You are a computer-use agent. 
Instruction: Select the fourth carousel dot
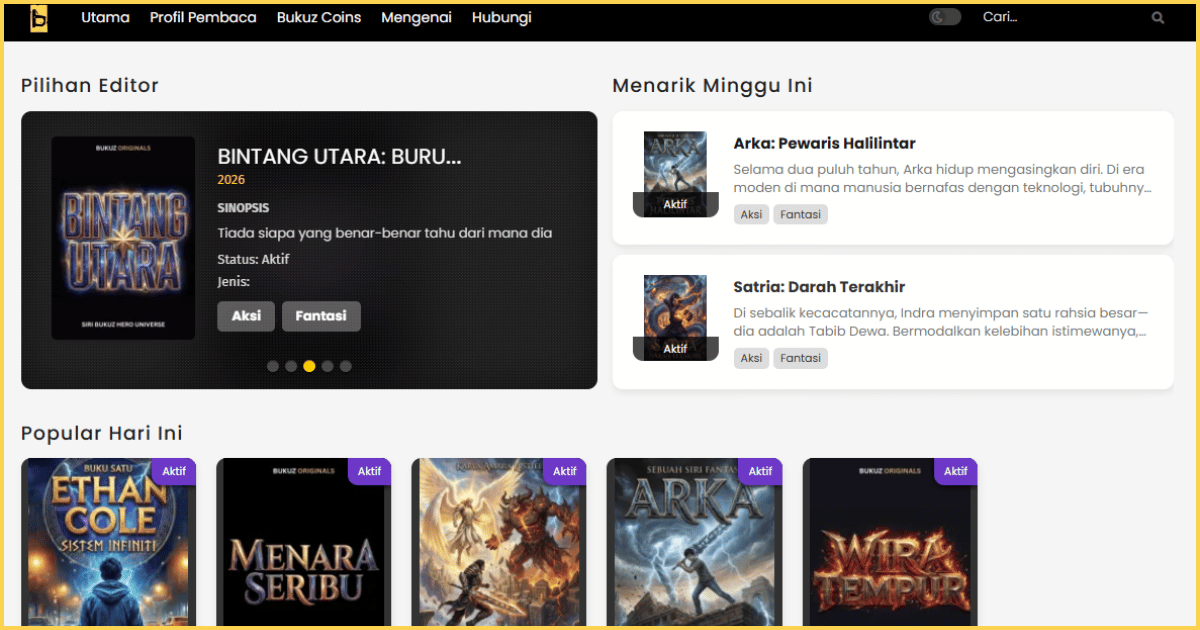327,366
